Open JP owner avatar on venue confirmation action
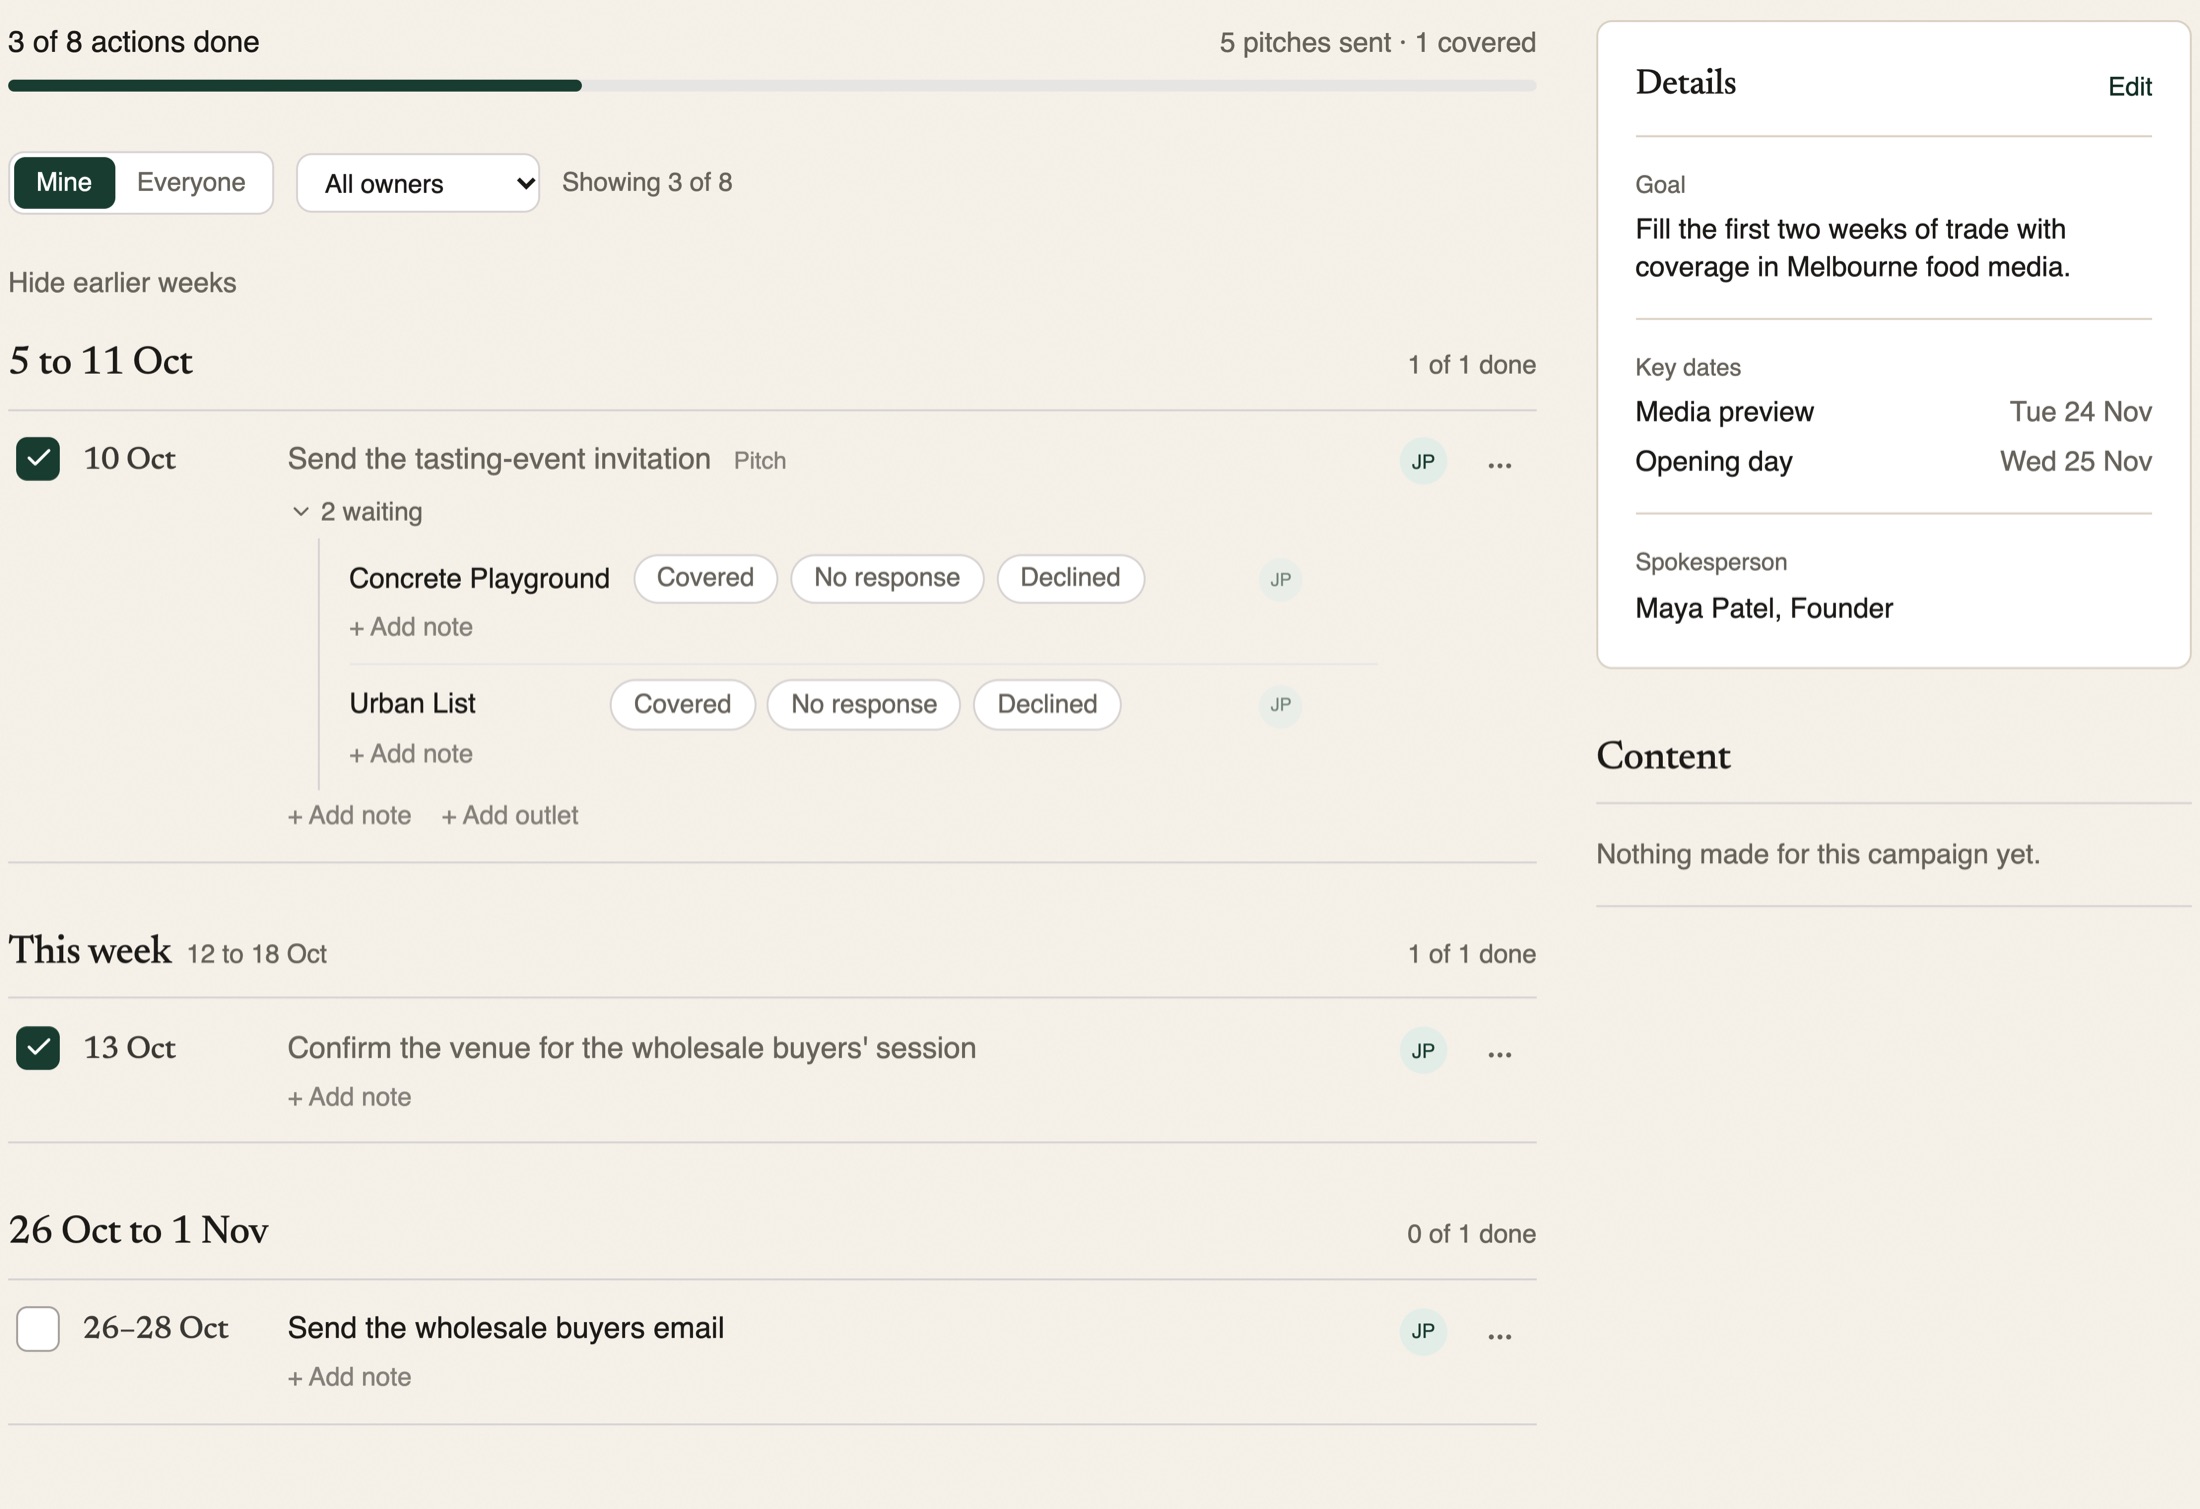The image size is (2200, 1509). point(1423,1050)
